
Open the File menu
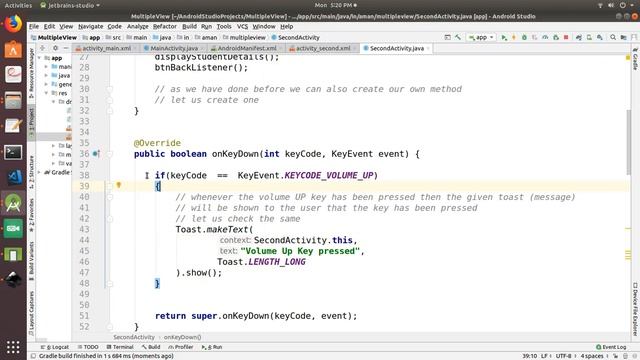[x=34, y=26]
